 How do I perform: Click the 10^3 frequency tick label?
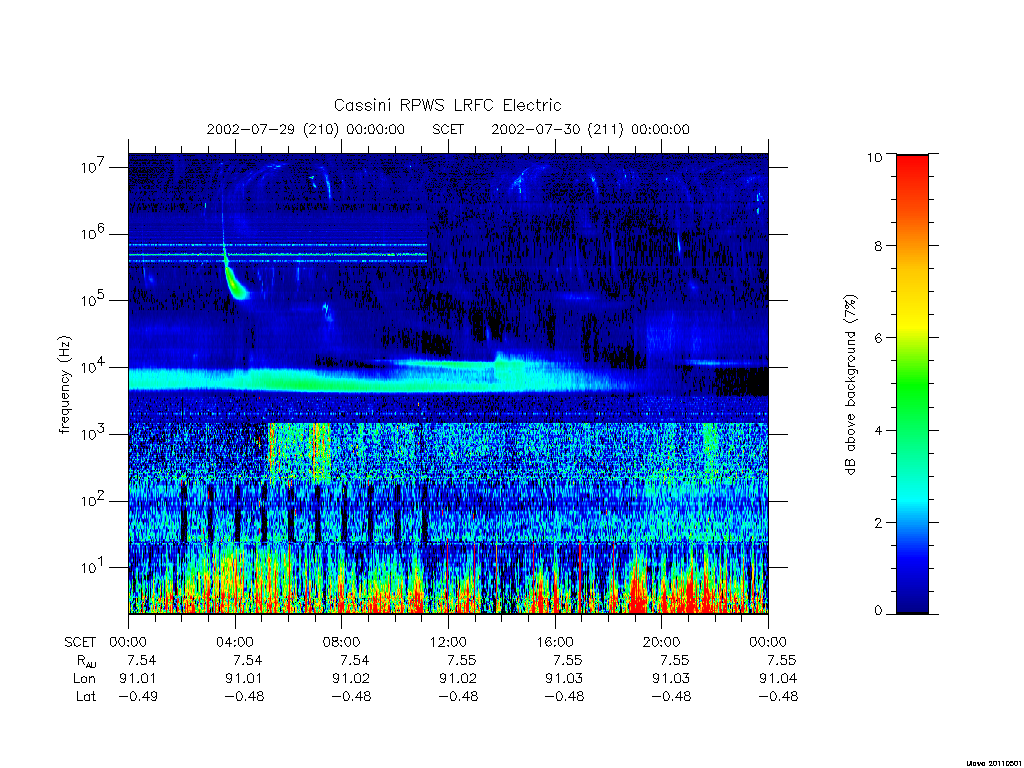pyautogui.click(x=94, y=434)
